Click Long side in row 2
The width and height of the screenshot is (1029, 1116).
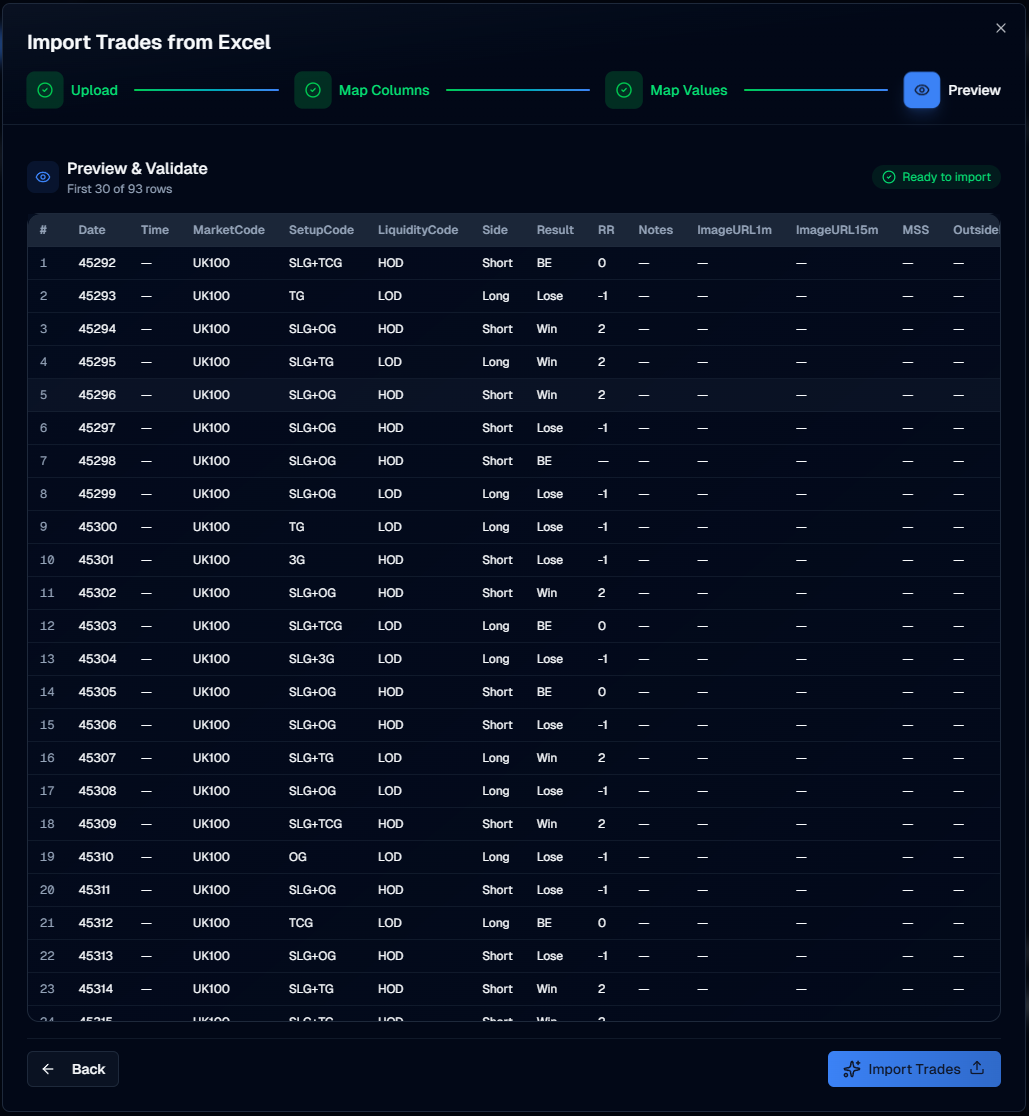coord(495,296)
